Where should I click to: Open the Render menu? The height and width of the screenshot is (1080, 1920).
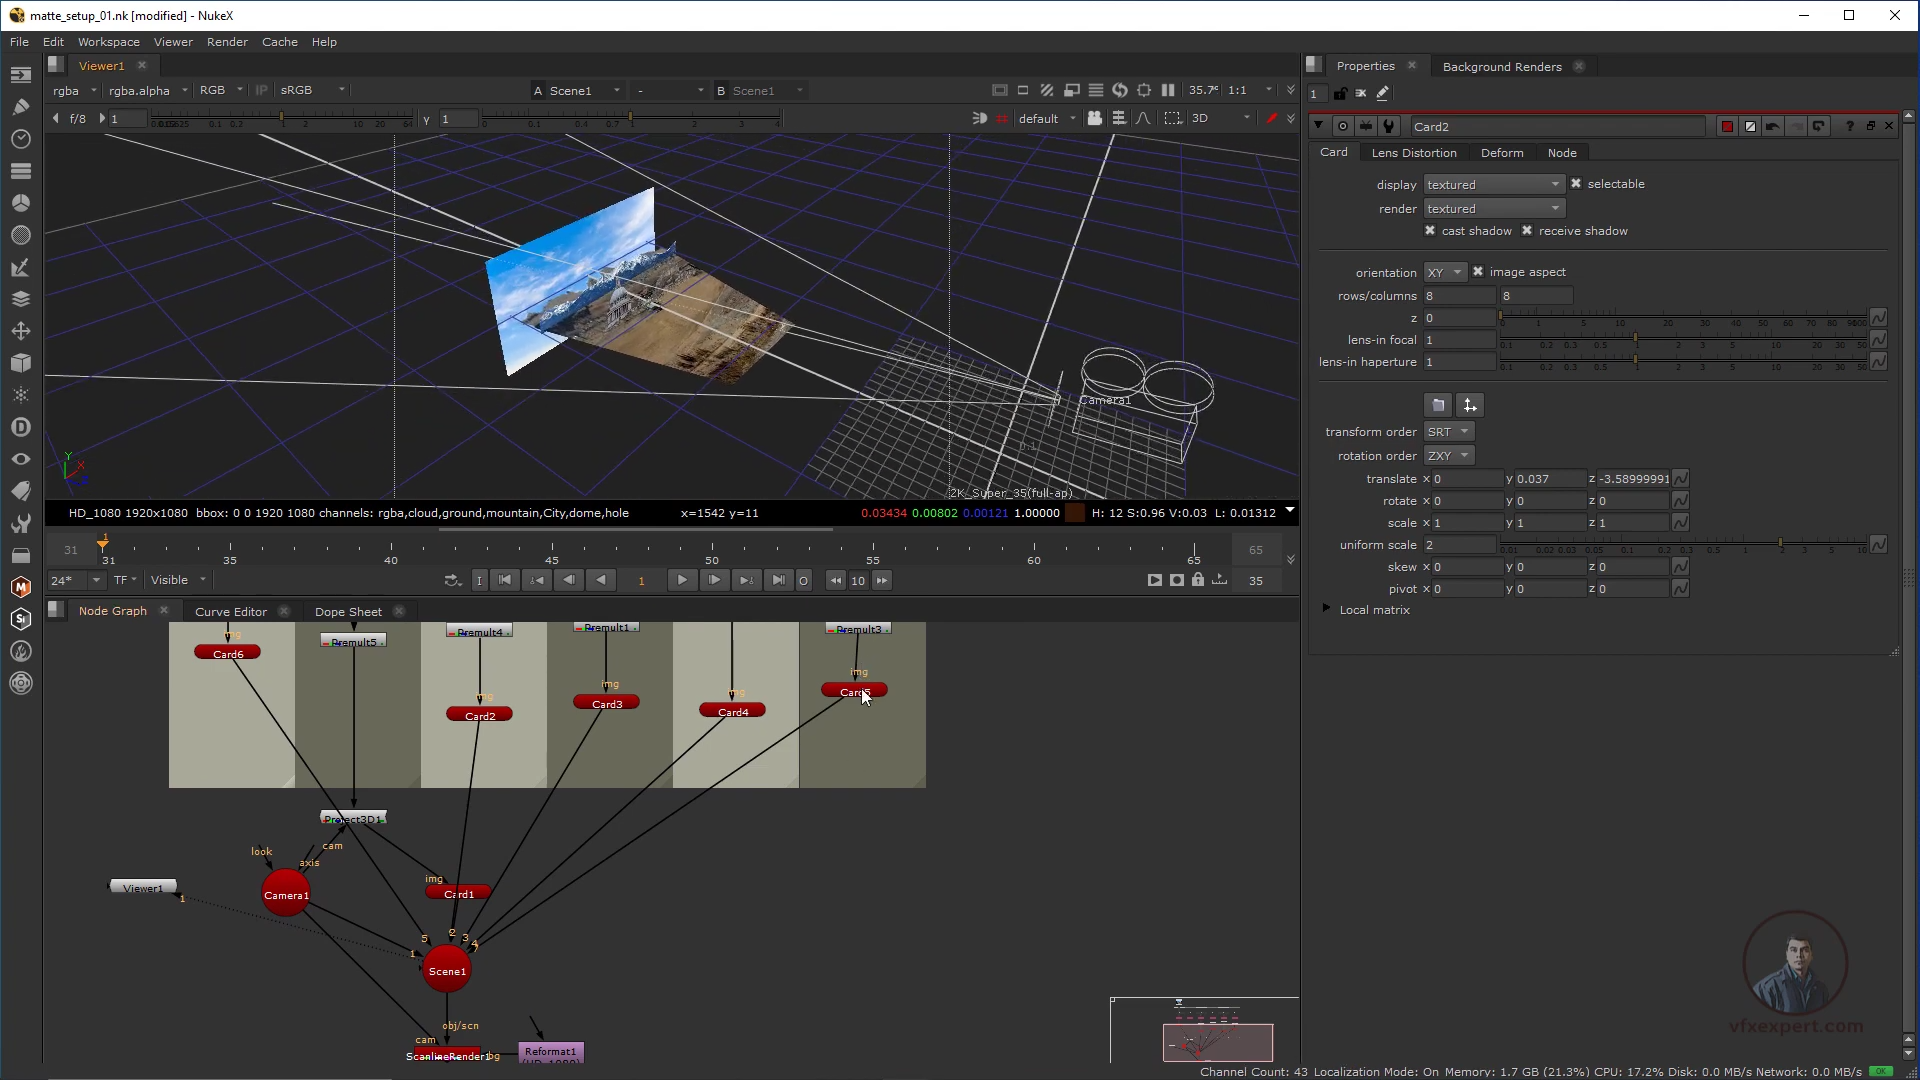(227, 42)
